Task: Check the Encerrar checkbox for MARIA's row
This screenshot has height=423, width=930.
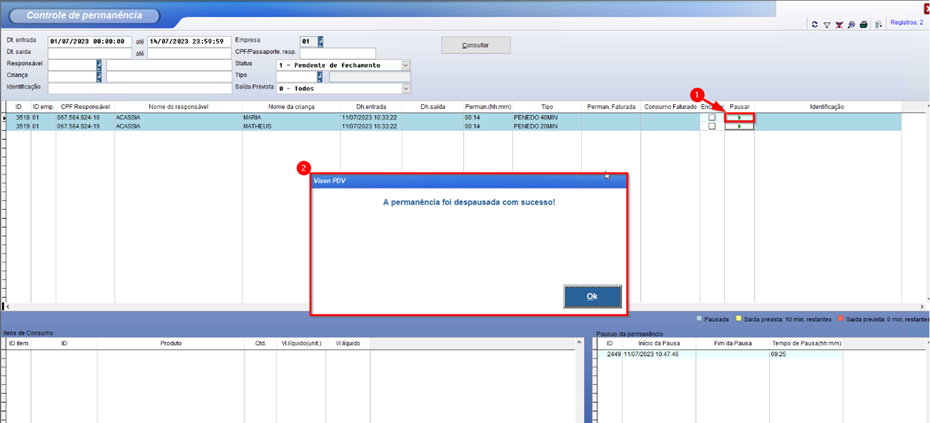Action: [x=712, y=117]
